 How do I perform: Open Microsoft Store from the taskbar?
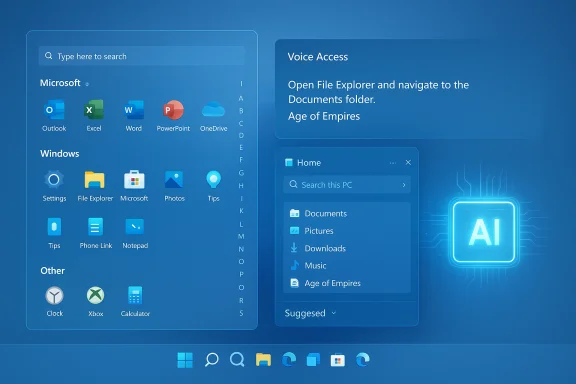[338, 360]
